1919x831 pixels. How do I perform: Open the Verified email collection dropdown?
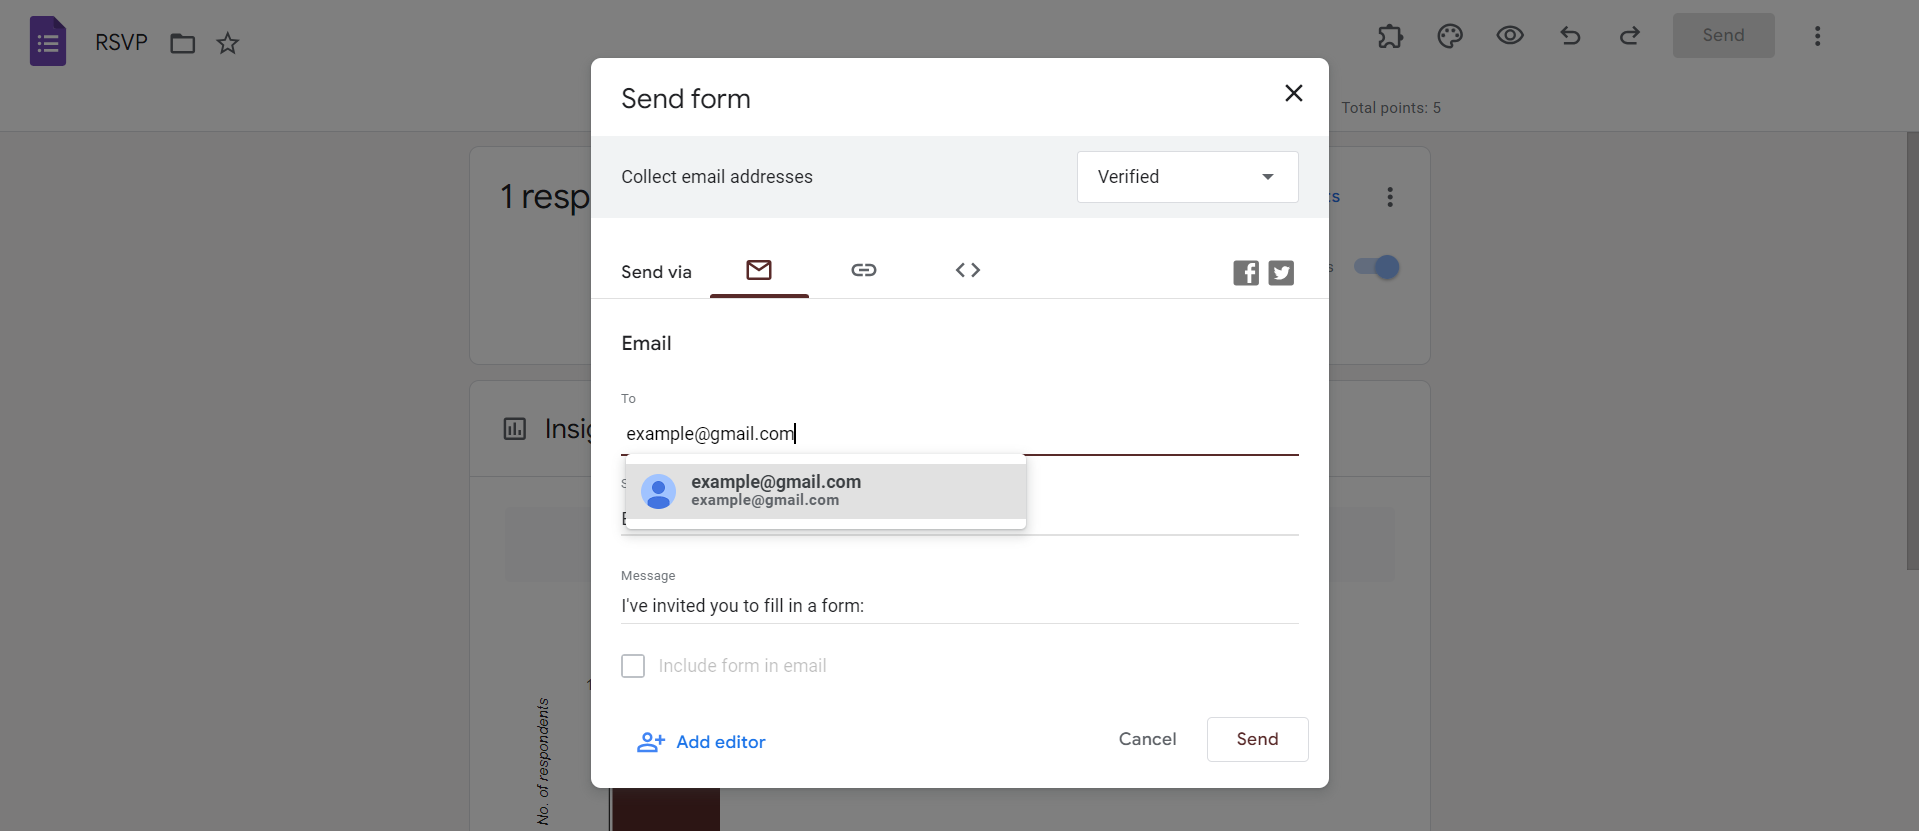[x=1188, y=177]
